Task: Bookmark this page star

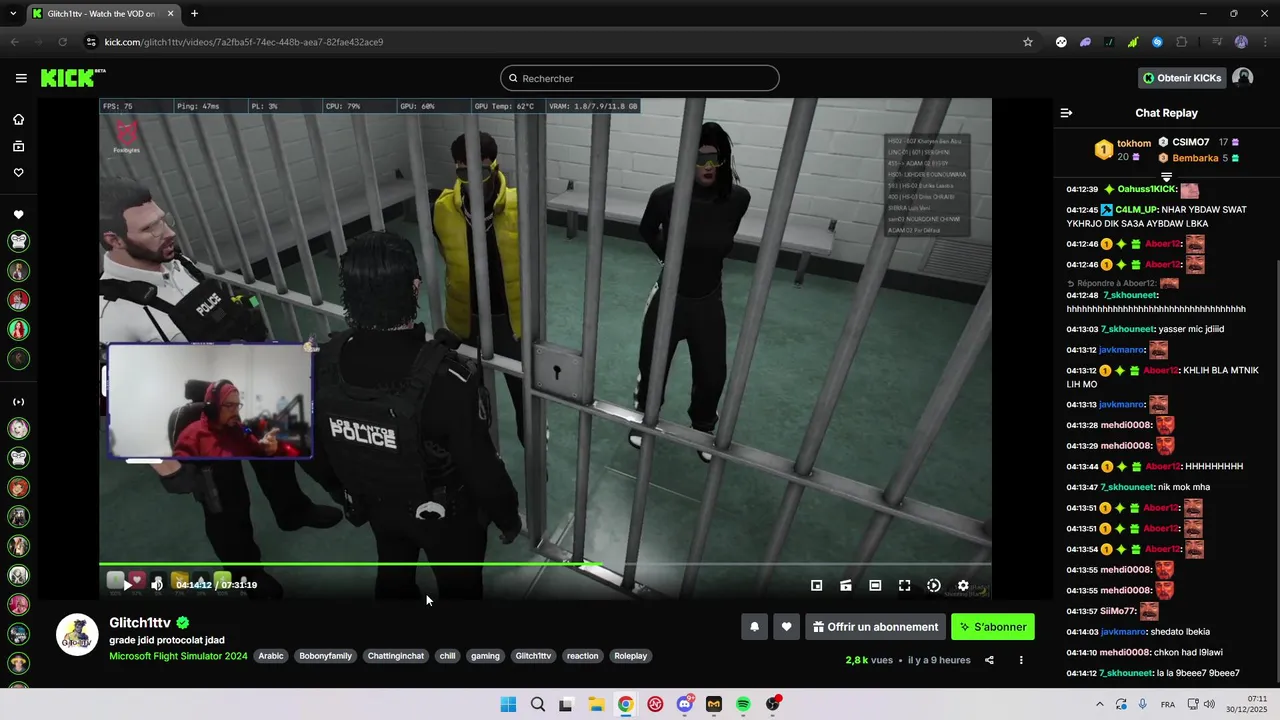Action: (x=1027, y=42)
